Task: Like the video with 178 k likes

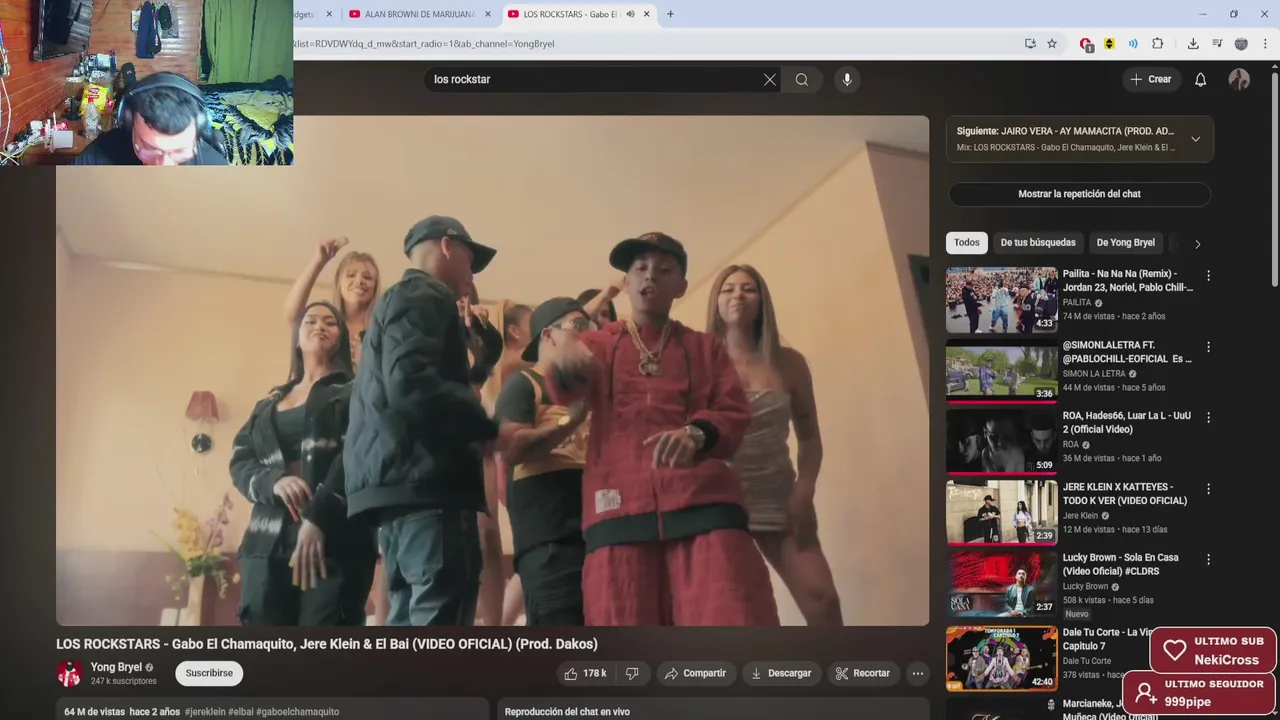Action: (585, 673)
